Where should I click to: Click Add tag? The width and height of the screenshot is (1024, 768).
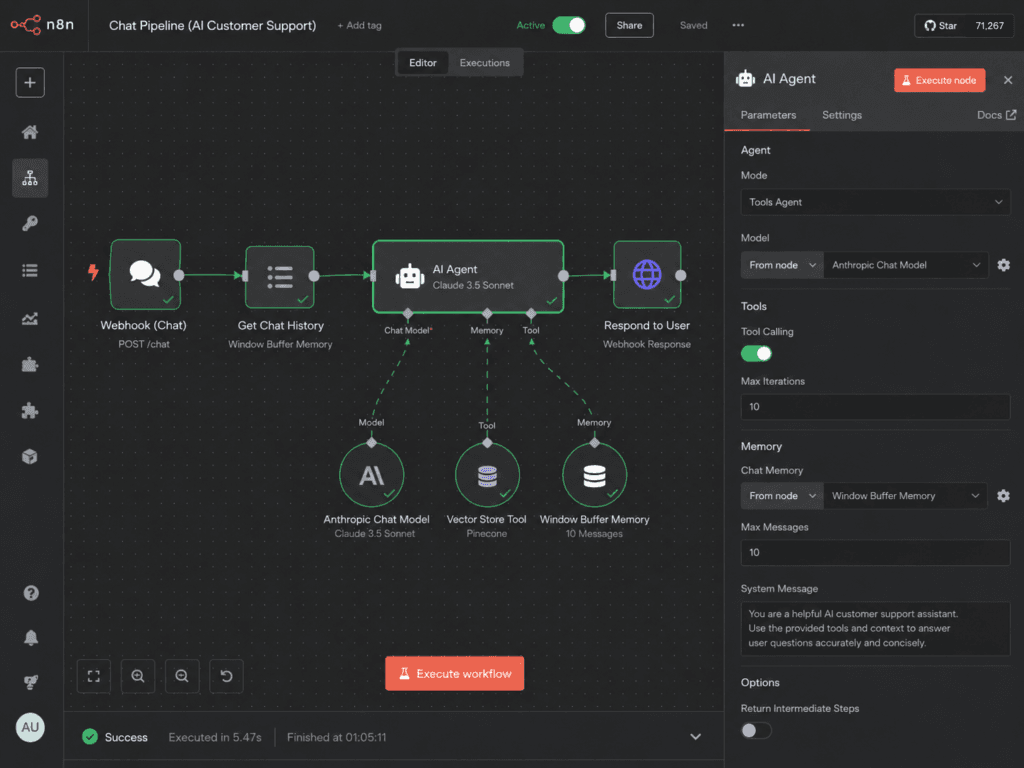359,25
